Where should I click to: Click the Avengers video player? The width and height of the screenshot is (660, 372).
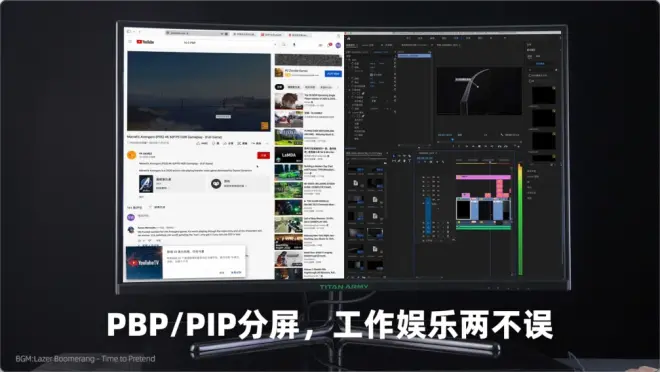pyautogui.click(x=199, y=91)
